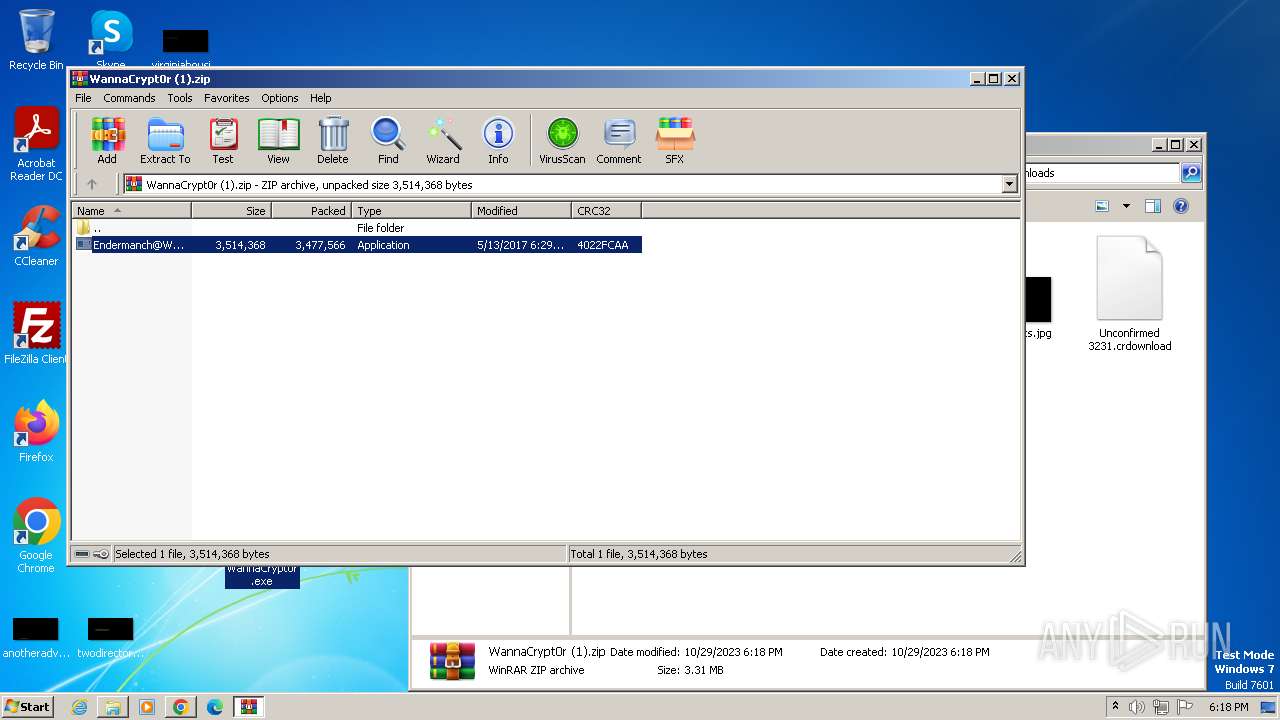The image size is (1280, 720).
Task: Click the Explorer search box
Action: (1103, 173)
